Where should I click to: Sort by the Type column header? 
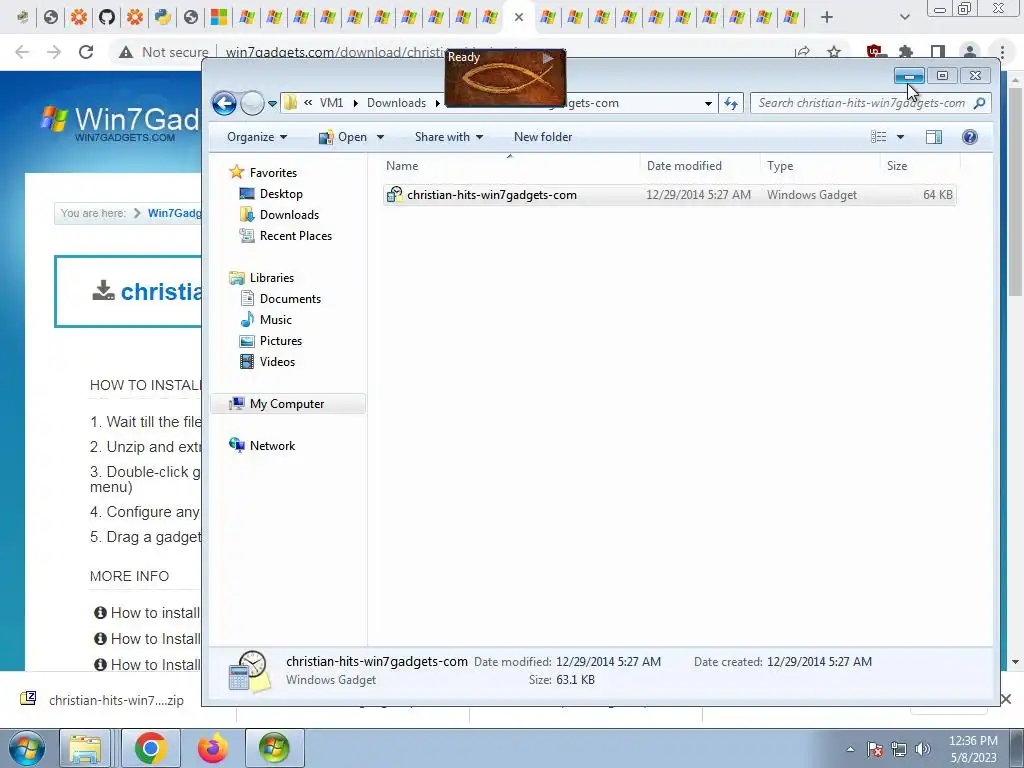tap(820, 166)
